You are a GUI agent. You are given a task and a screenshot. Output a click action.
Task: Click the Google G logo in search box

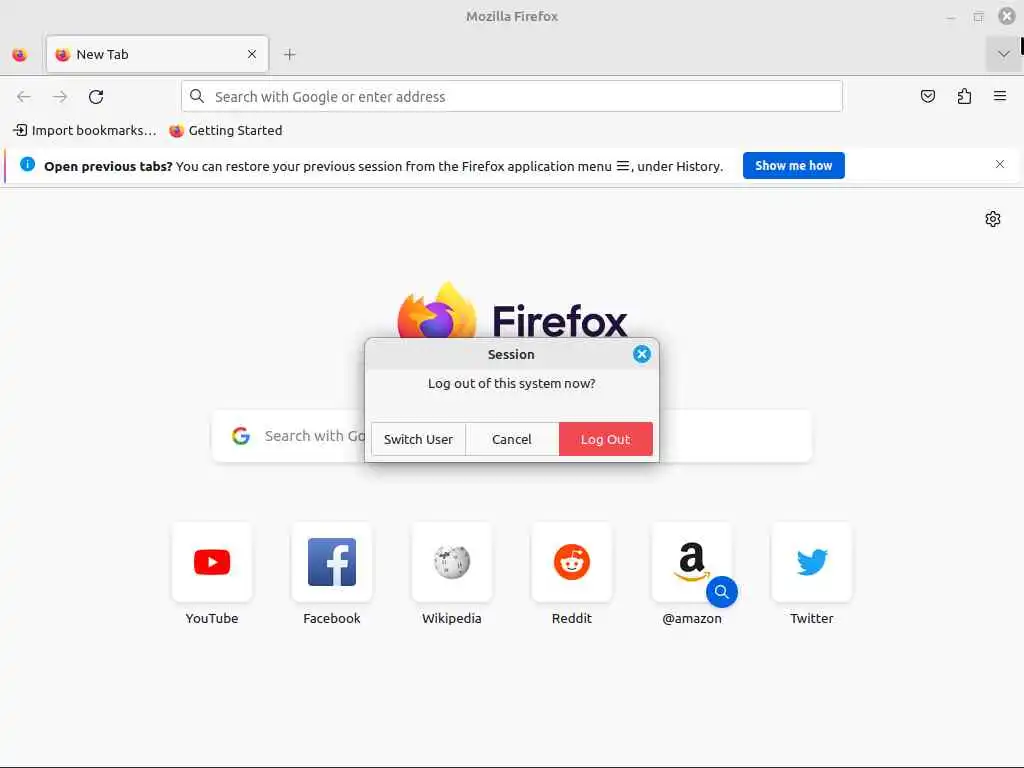pos(241,436)
